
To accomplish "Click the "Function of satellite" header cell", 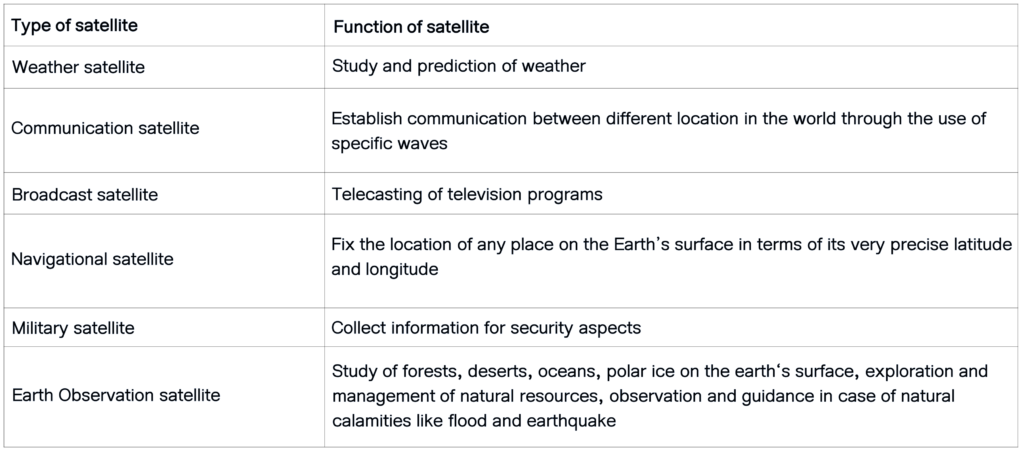I will (671, 26).
